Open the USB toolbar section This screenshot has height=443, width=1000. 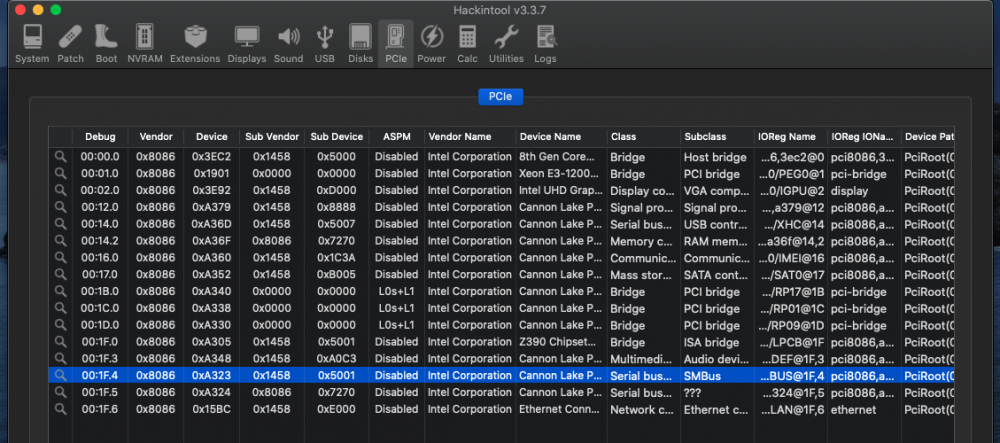pyautogui.click(x=325, y=43)
